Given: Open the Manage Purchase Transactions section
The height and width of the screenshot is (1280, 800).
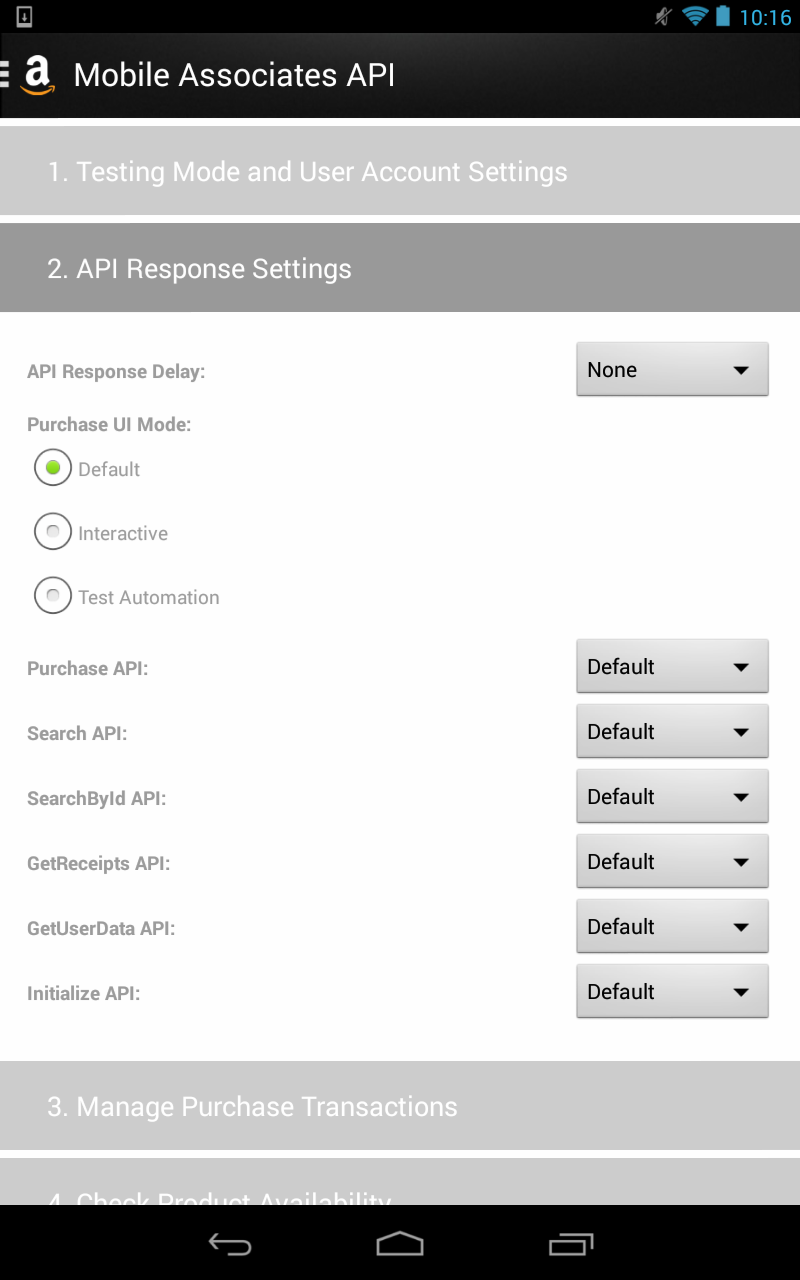Looking at the screenshot, I should click(400, 1106).
